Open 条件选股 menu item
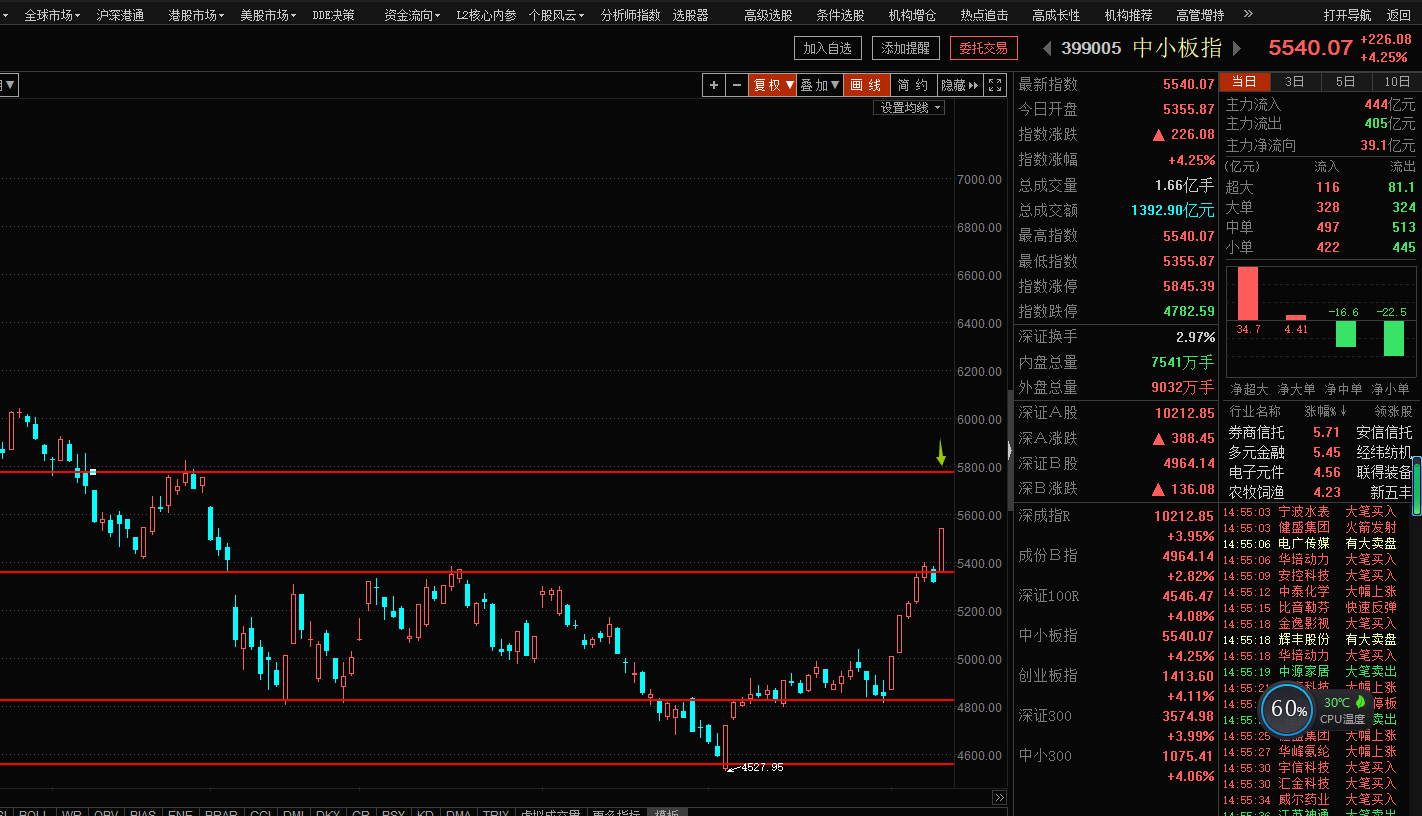The image size is (1422, 816). point(840,15)
